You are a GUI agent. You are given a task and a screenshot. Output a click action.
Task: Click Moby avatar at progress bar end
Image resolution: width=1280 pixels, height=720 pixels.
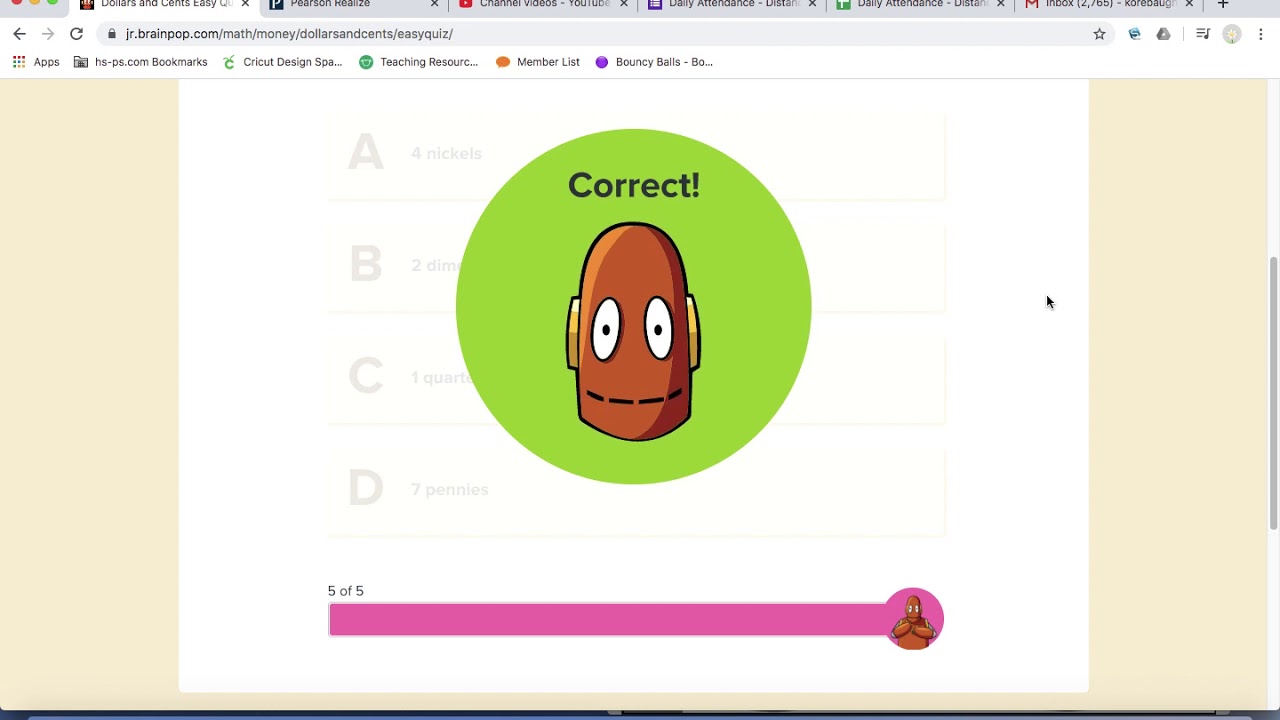pyautogui.click(x=913, y=618)
